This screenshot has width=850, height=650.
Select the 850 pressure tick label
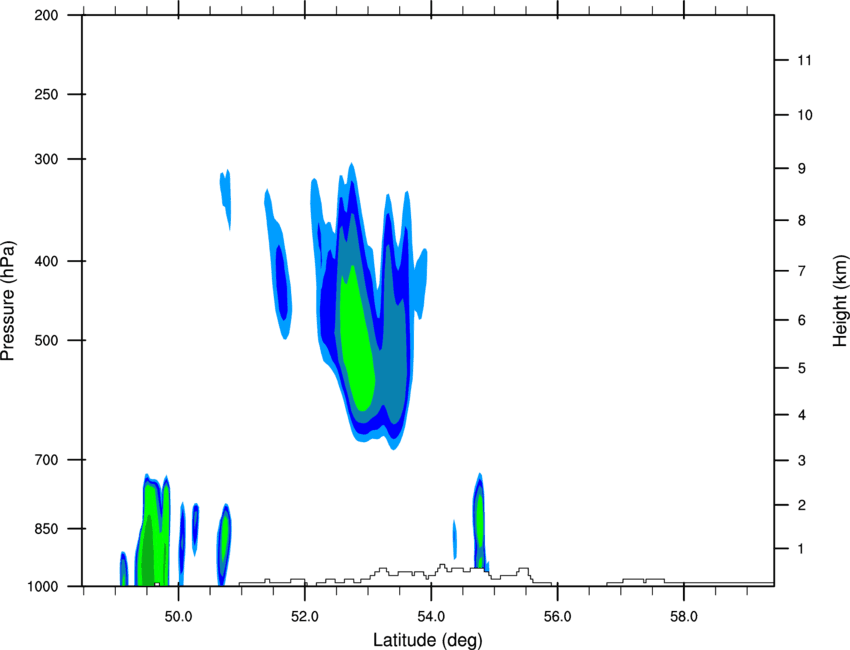(47, 529)
